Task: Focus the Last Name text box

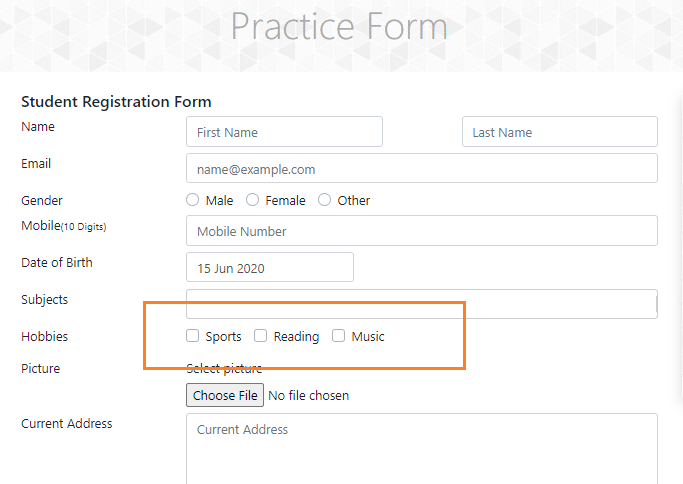Action: point(559,132)
